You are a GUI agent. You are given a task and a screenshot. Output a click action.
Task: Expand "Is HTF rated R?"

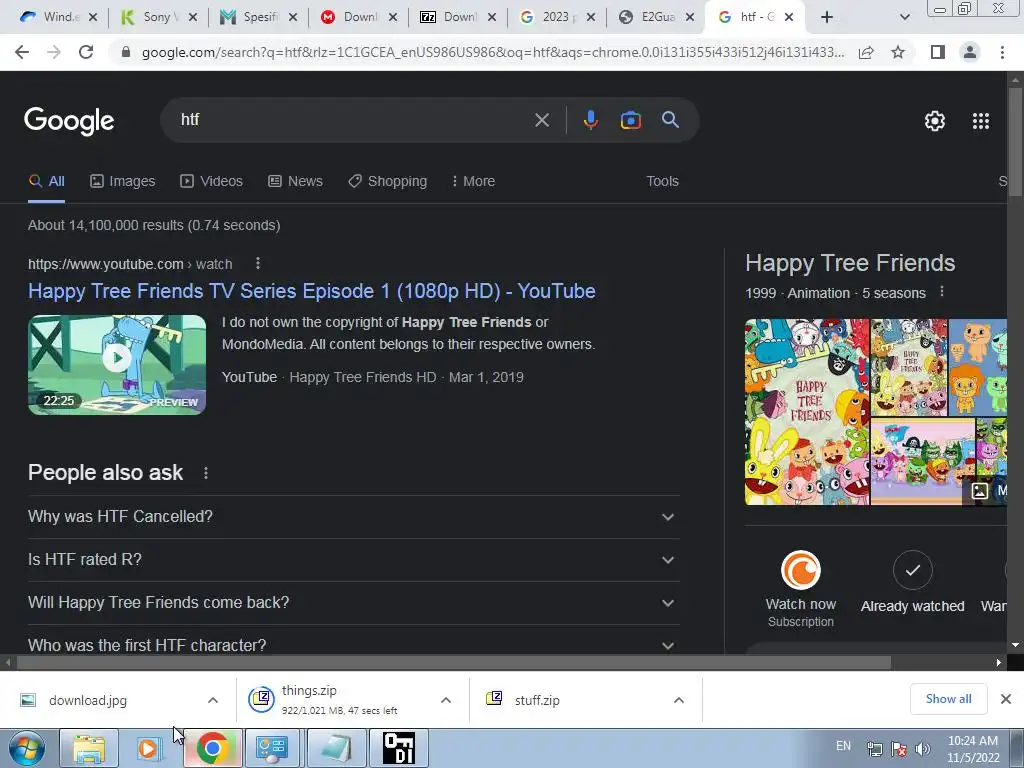pyautogui.click(x=353, y=560)
